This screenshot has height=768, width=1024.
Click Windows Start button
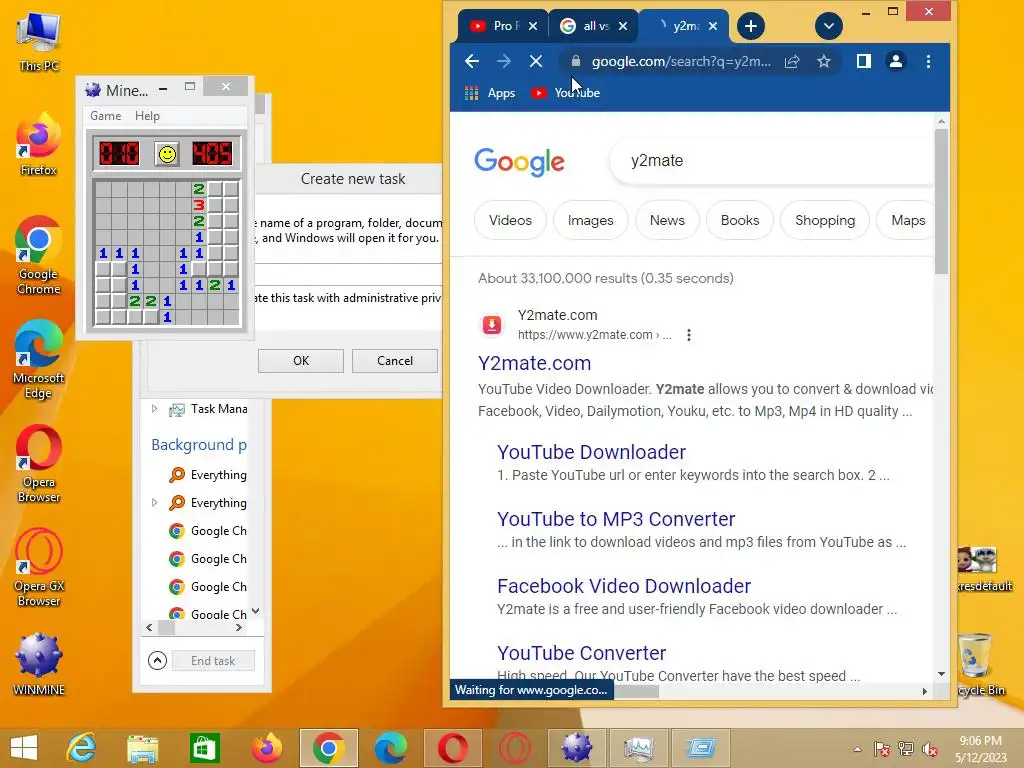coord(24,748)
